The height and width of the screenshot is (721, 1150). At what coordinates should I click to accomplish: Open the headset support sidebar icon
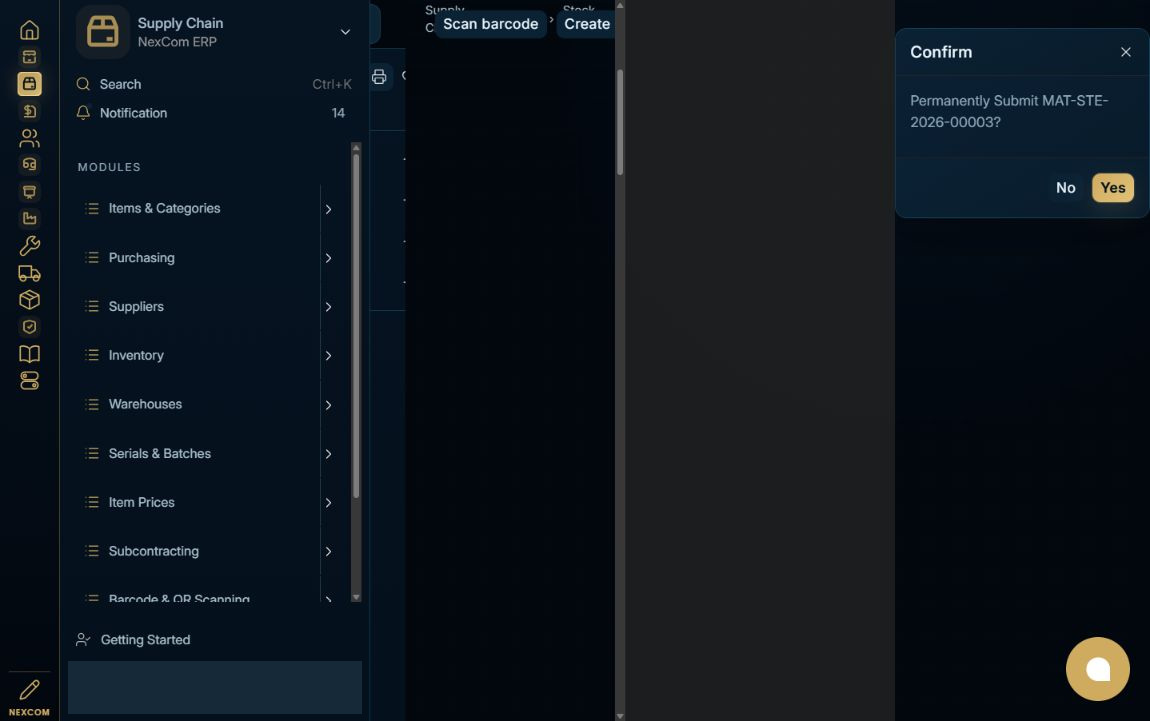(29, 164)
